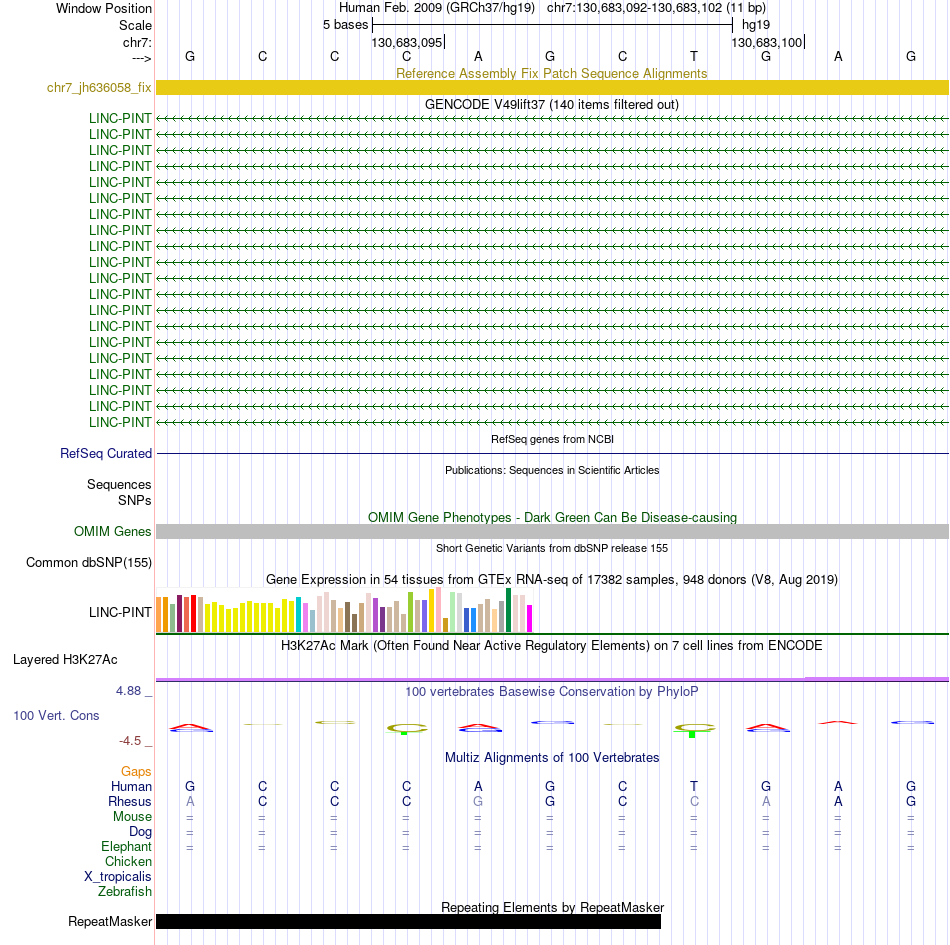Select the 100 Vert. Cons label

coord(56,715)
